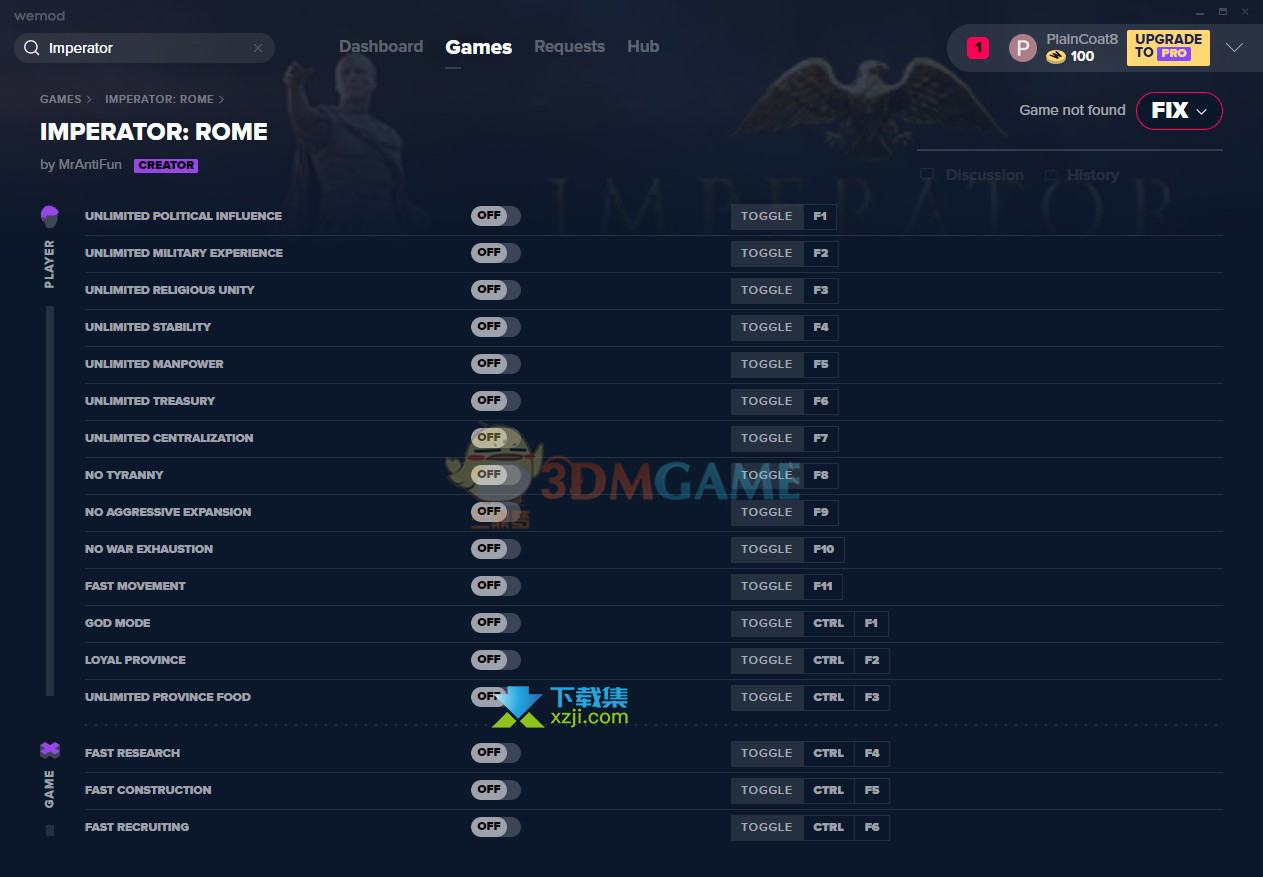Click the Player section scrollbar

[x=50, y=500]
